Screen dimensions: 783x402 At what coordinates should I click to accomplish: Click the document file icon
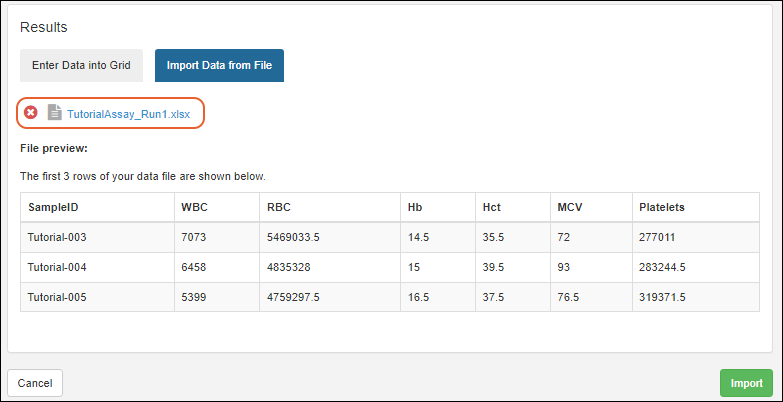coord(54,113)
